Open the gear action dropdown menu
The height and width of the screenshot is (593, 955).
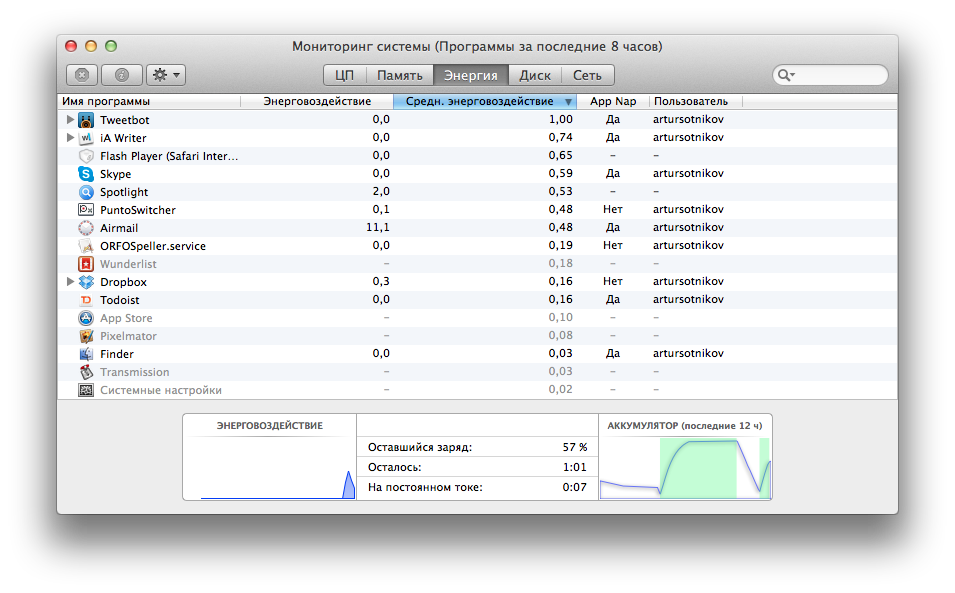point(165,75)
